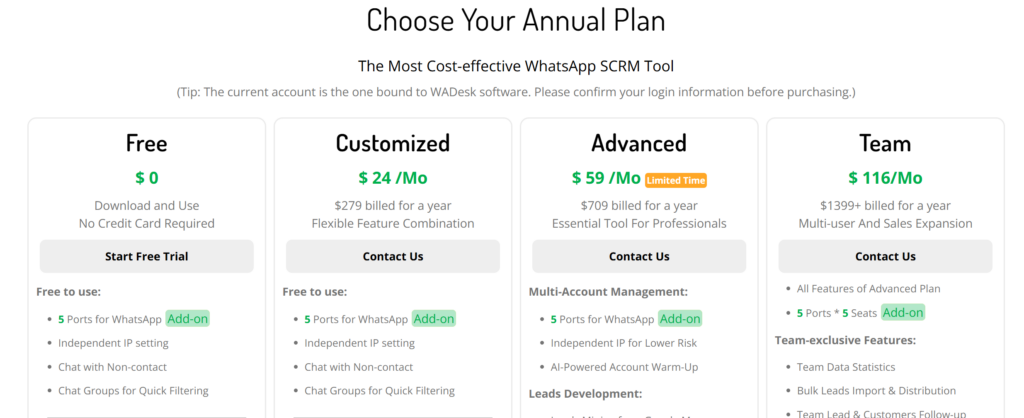Select the Advanced plan heading

639,143
